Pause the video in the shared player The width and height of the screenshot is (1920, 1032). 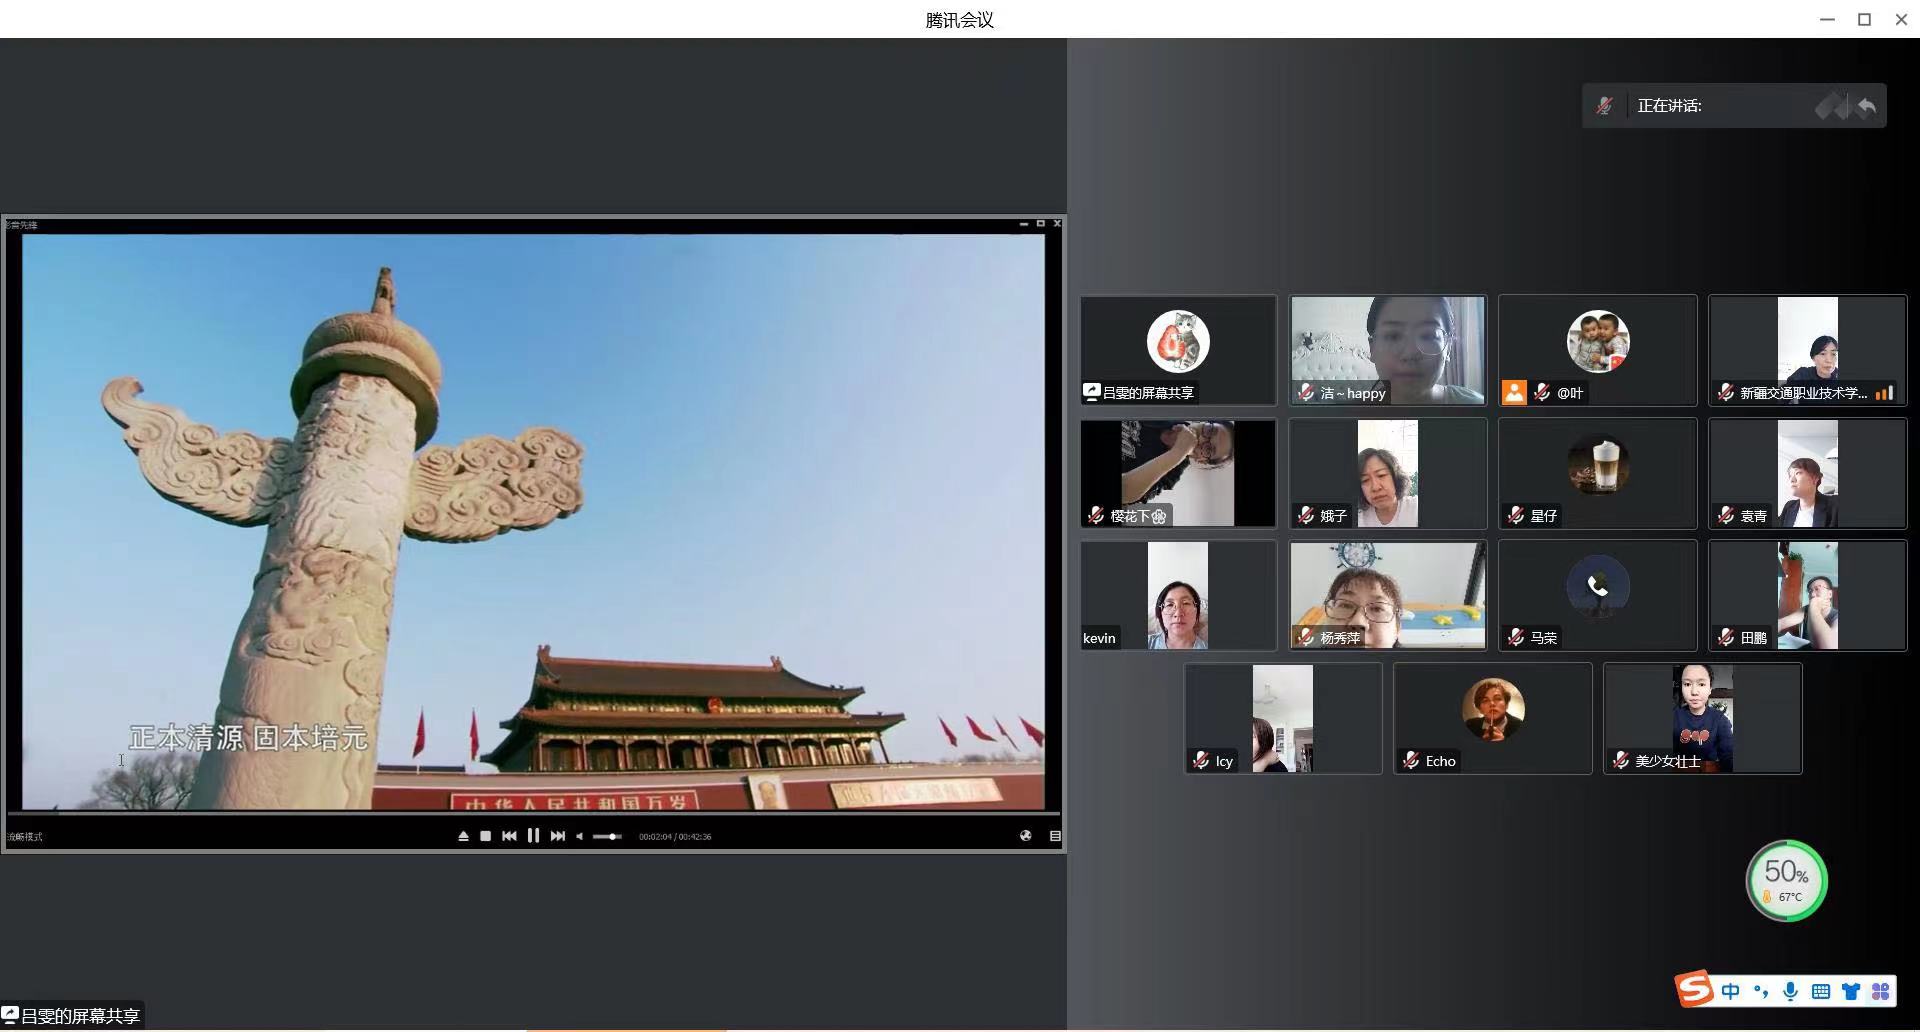[x=533, y=836]
